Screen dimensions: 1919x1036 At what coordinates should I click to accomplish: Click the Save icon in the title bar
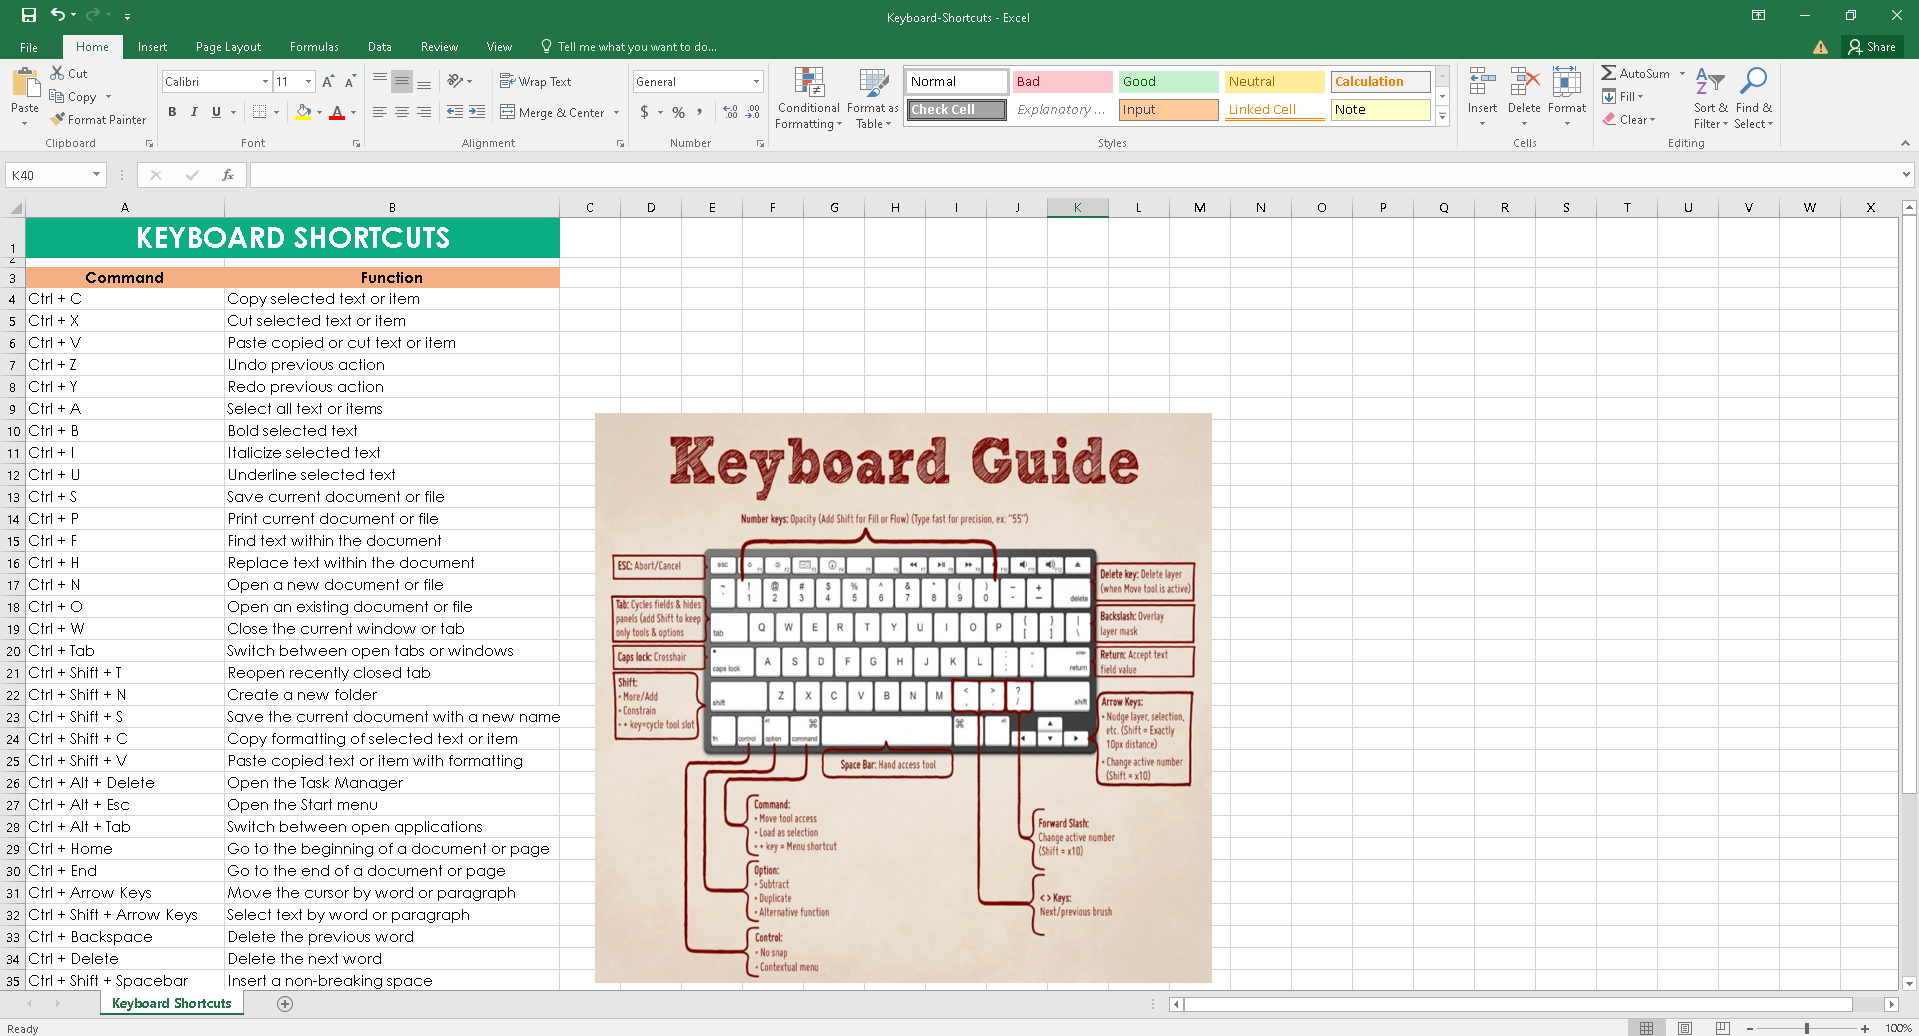[x=28, y=15]
